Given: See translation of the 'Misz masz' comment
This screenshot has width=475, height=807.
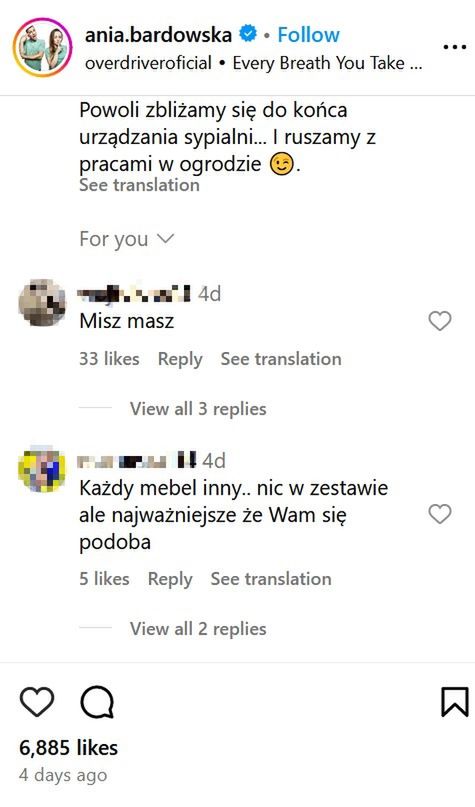Looking at the screenshot, I should click(x=281, y=359).
